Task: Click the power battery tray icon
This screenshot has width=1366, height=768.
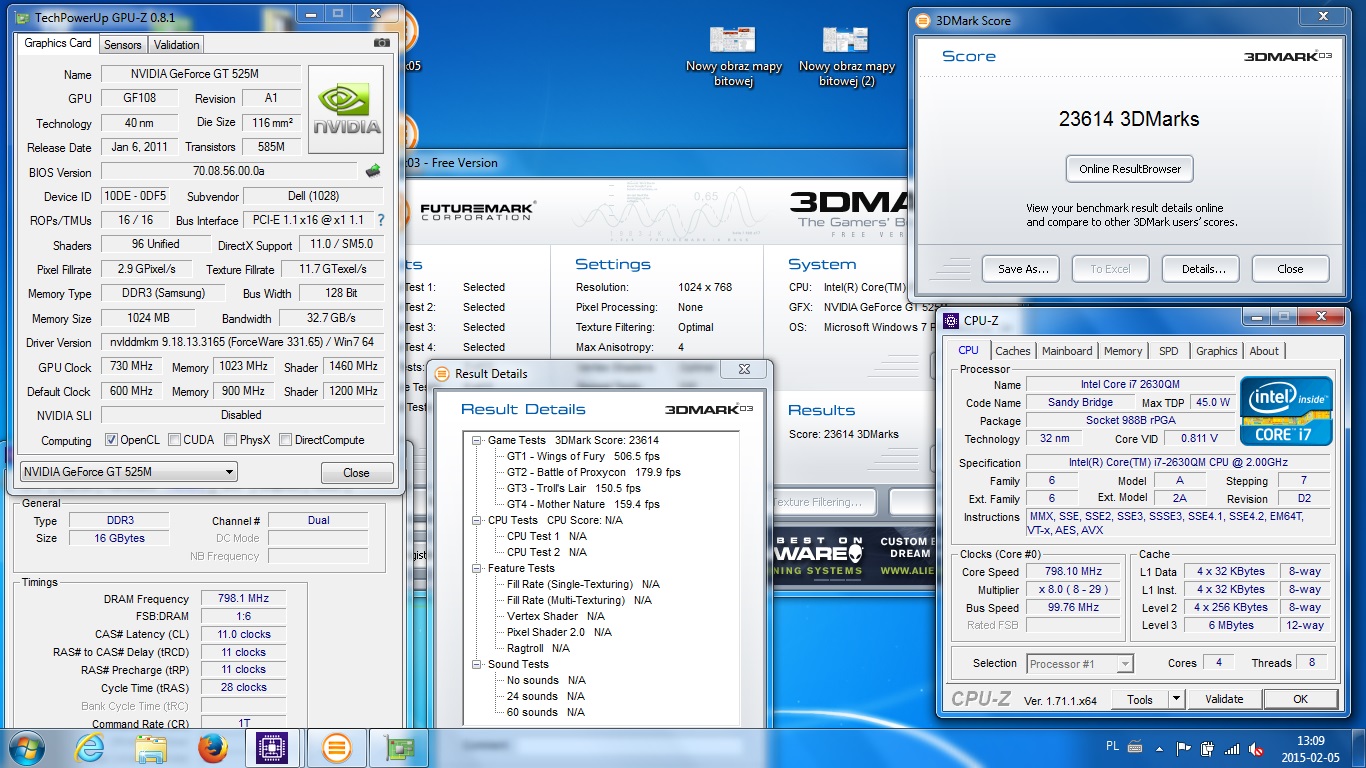Action: pos(1209,748)
